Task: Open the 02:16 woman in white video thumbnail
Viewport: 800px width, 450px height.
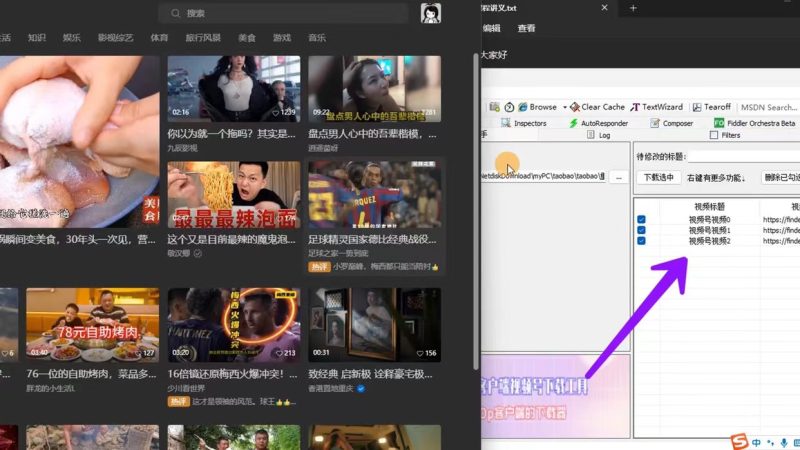Action: 234,89
